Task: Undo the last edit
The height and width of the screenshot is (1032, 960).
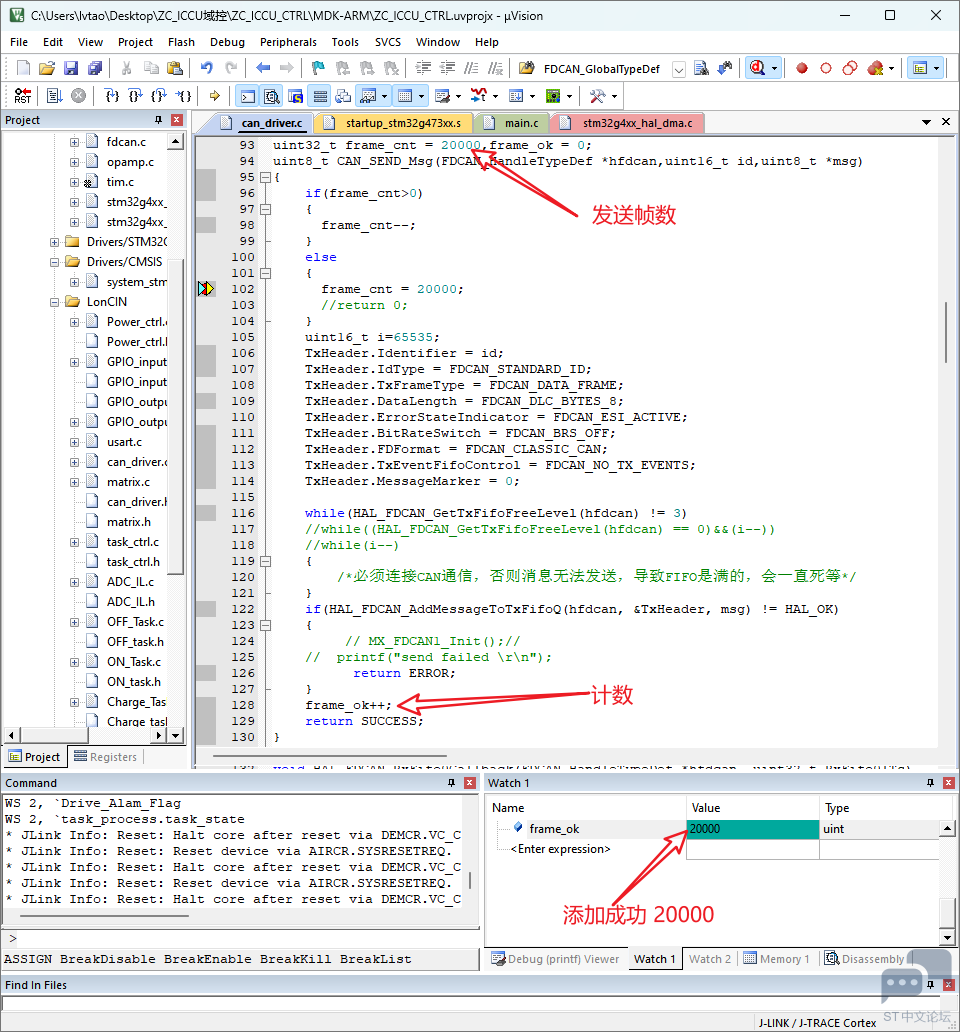Action: click(x=207, y=68)
